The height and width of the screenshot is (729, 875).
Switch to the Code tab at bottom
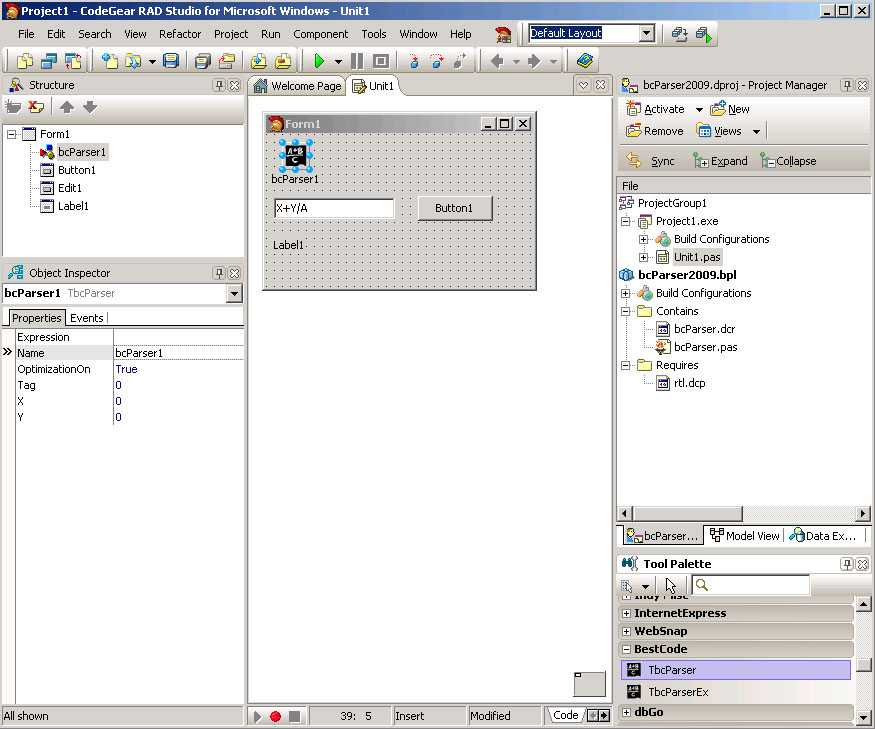(x=565, y=715)
